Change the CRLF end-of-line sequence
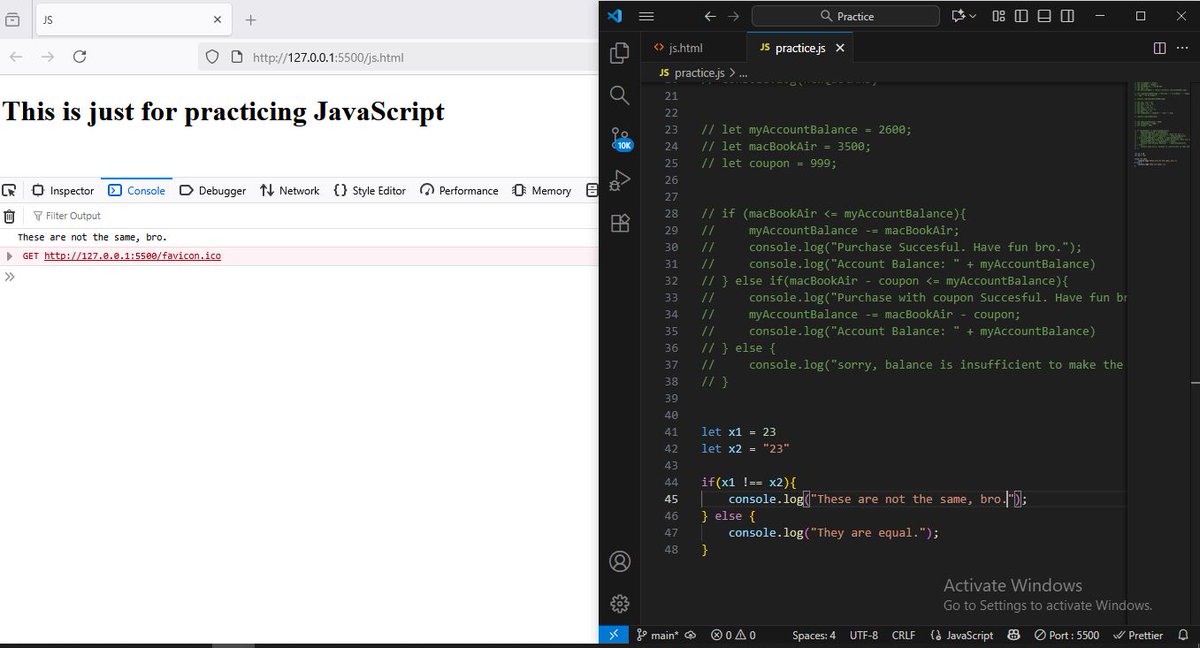 (903, 635)
